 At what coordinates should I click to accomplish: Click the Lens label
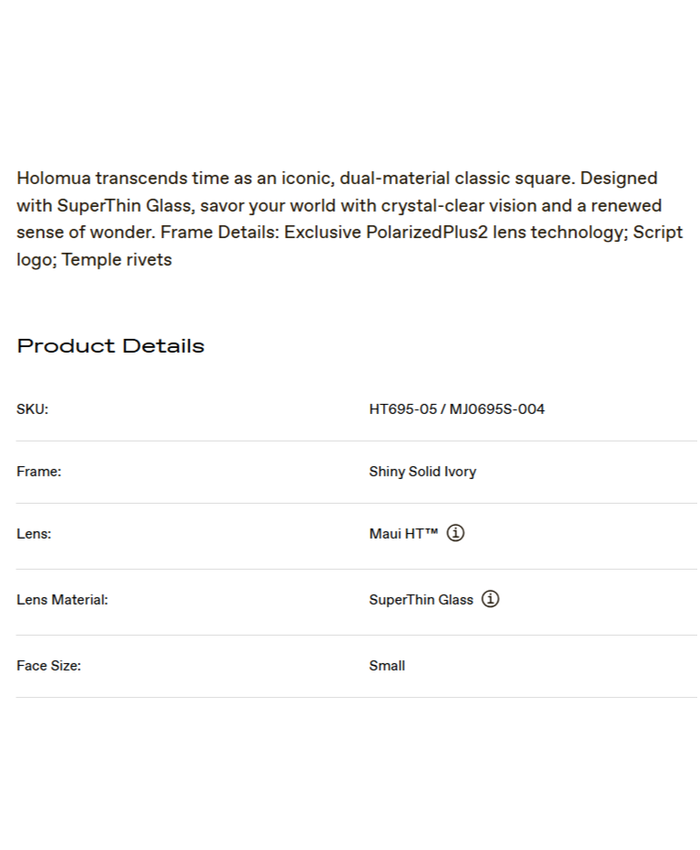click(x=34, y=534)
